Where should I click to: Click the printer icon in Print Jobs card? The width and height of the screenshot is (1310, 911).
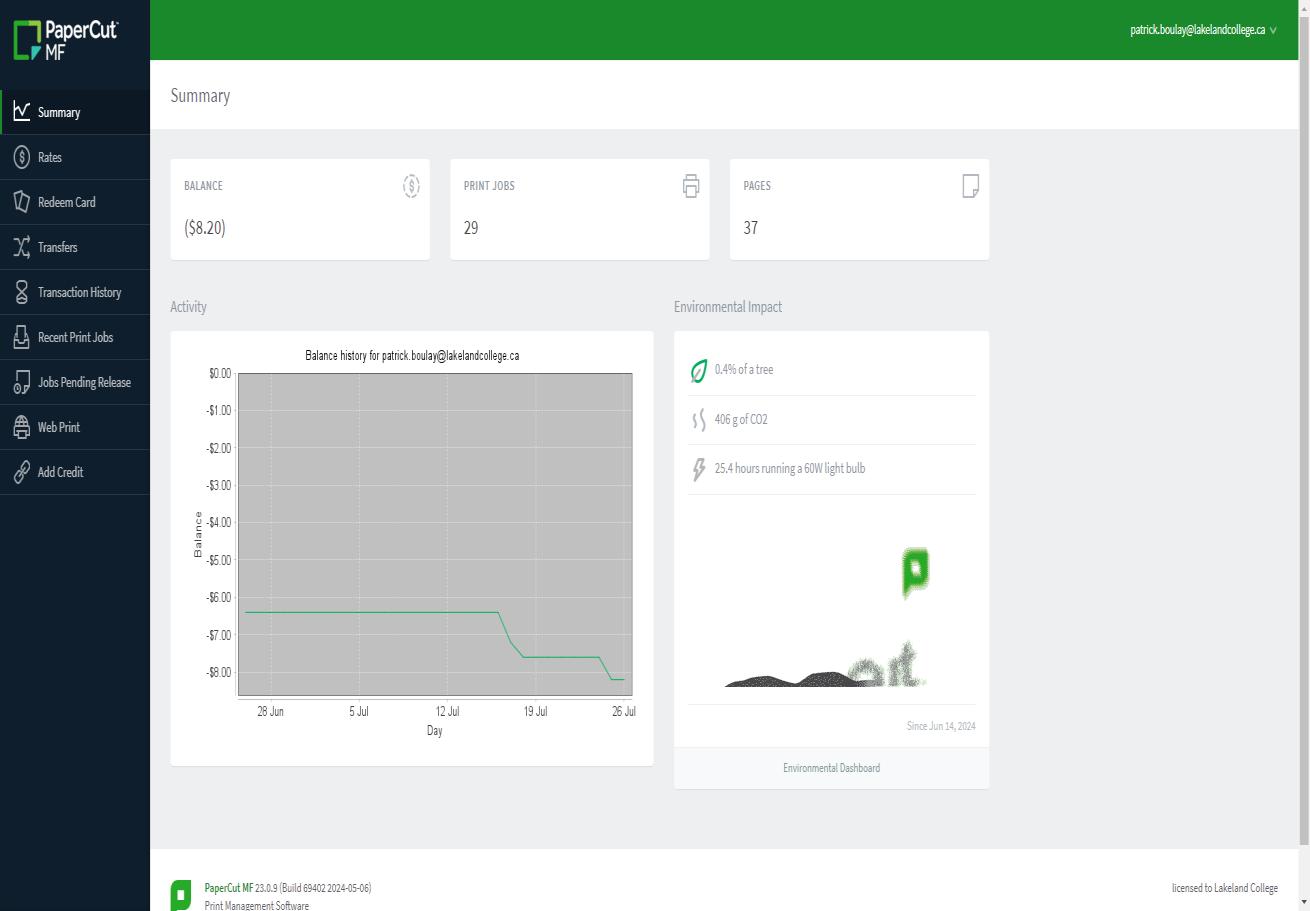(x=691, y=185)
